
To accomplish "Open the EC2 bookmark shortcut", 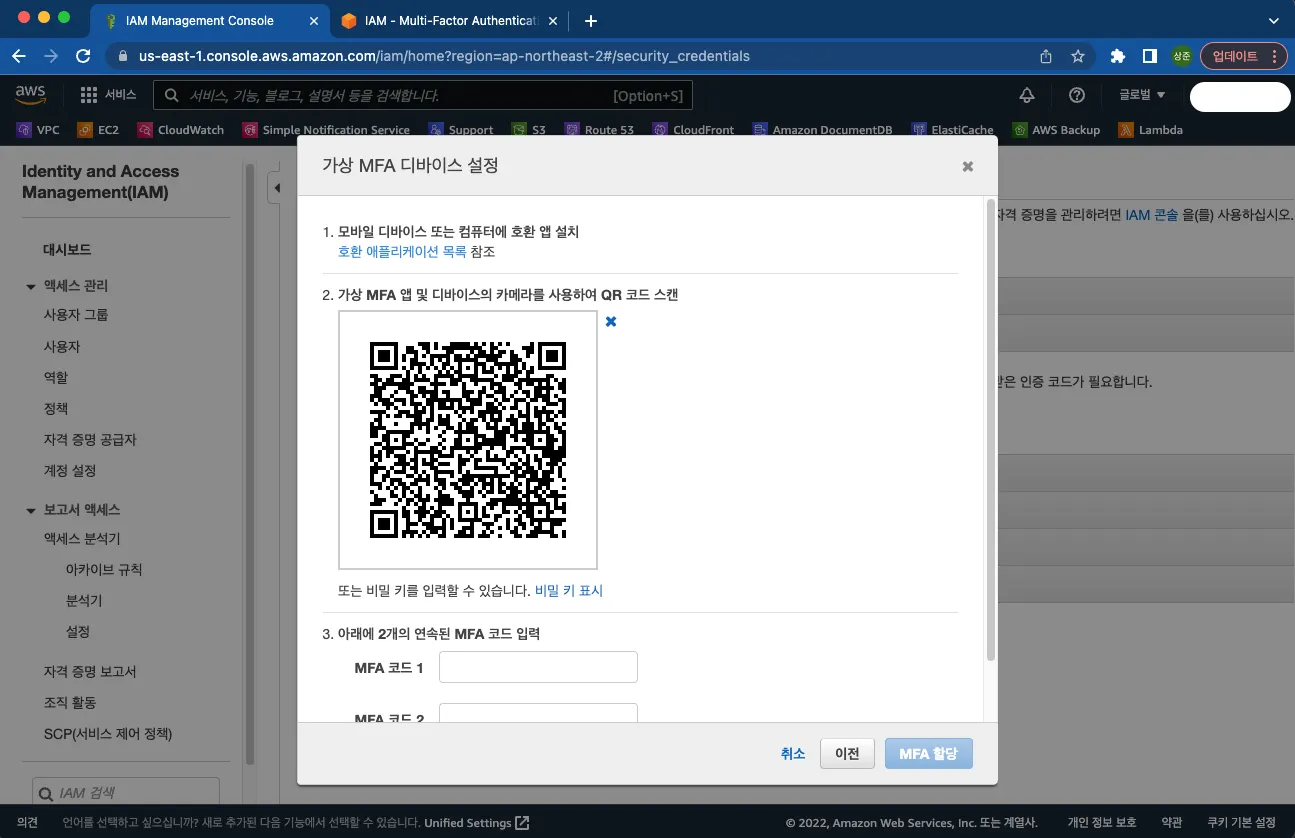I will click(98, 130).
